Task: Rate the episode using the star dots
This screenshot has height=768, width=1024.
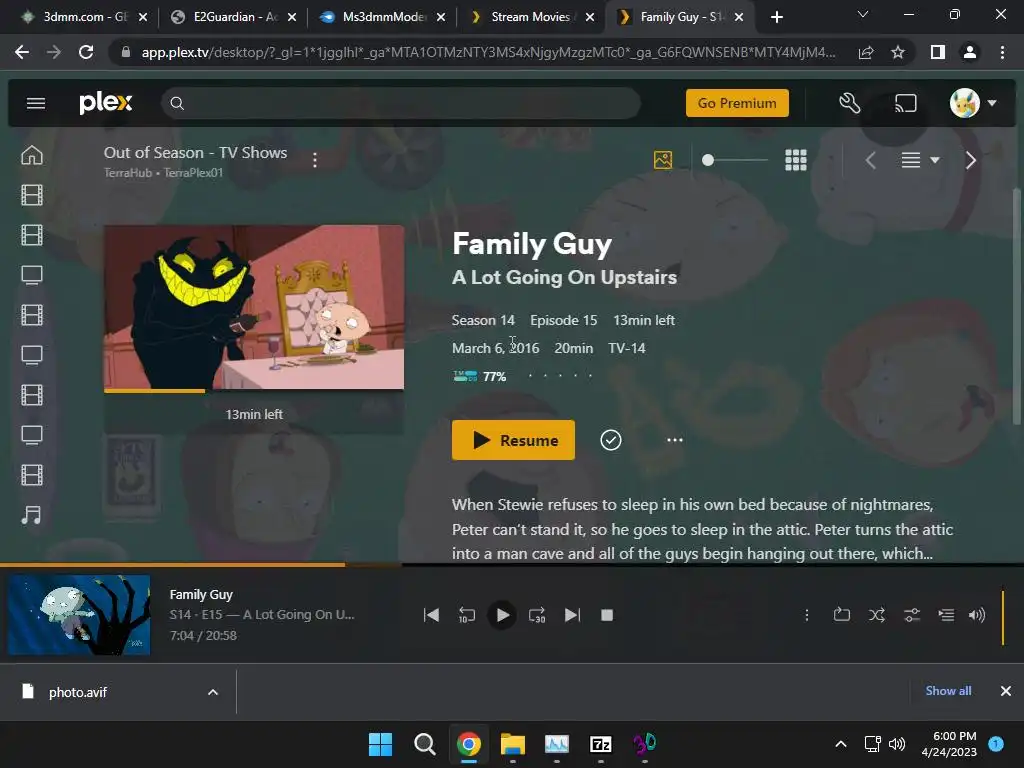Action: click(560, 376)
